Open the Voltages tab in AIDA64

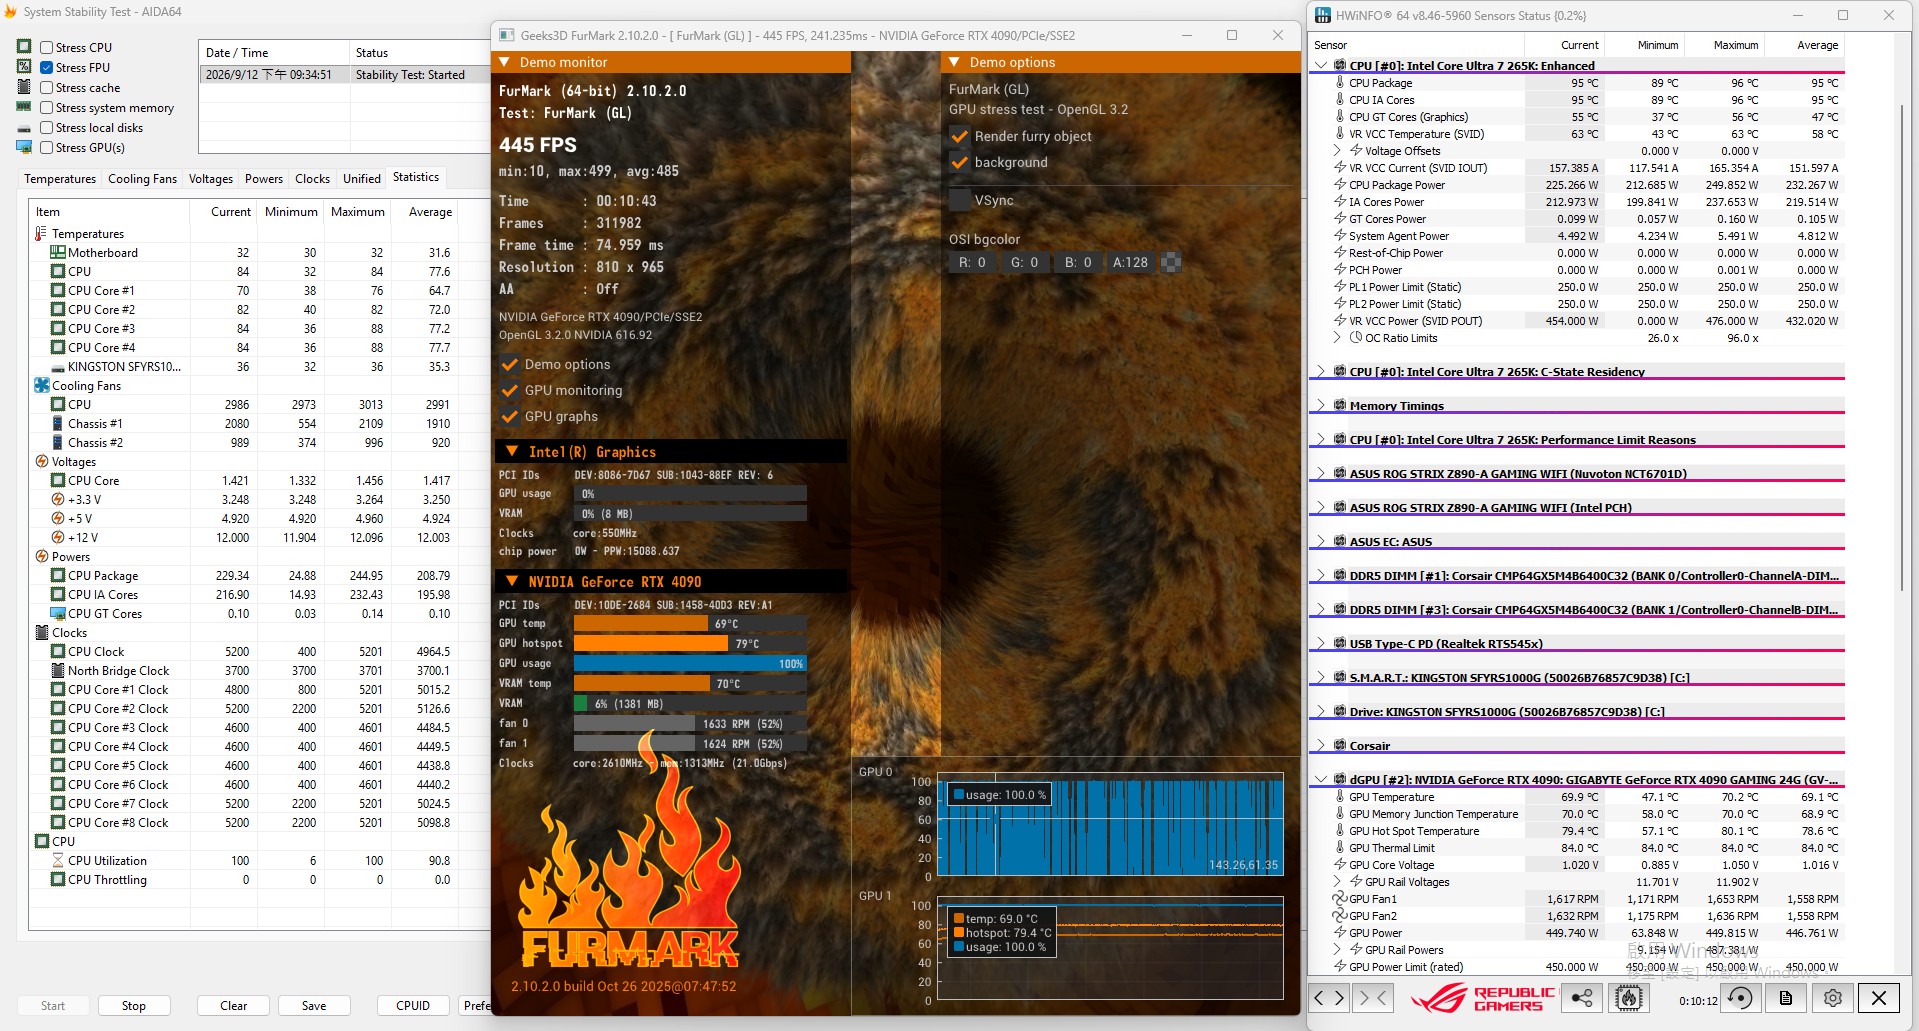(x=211, y=179)
